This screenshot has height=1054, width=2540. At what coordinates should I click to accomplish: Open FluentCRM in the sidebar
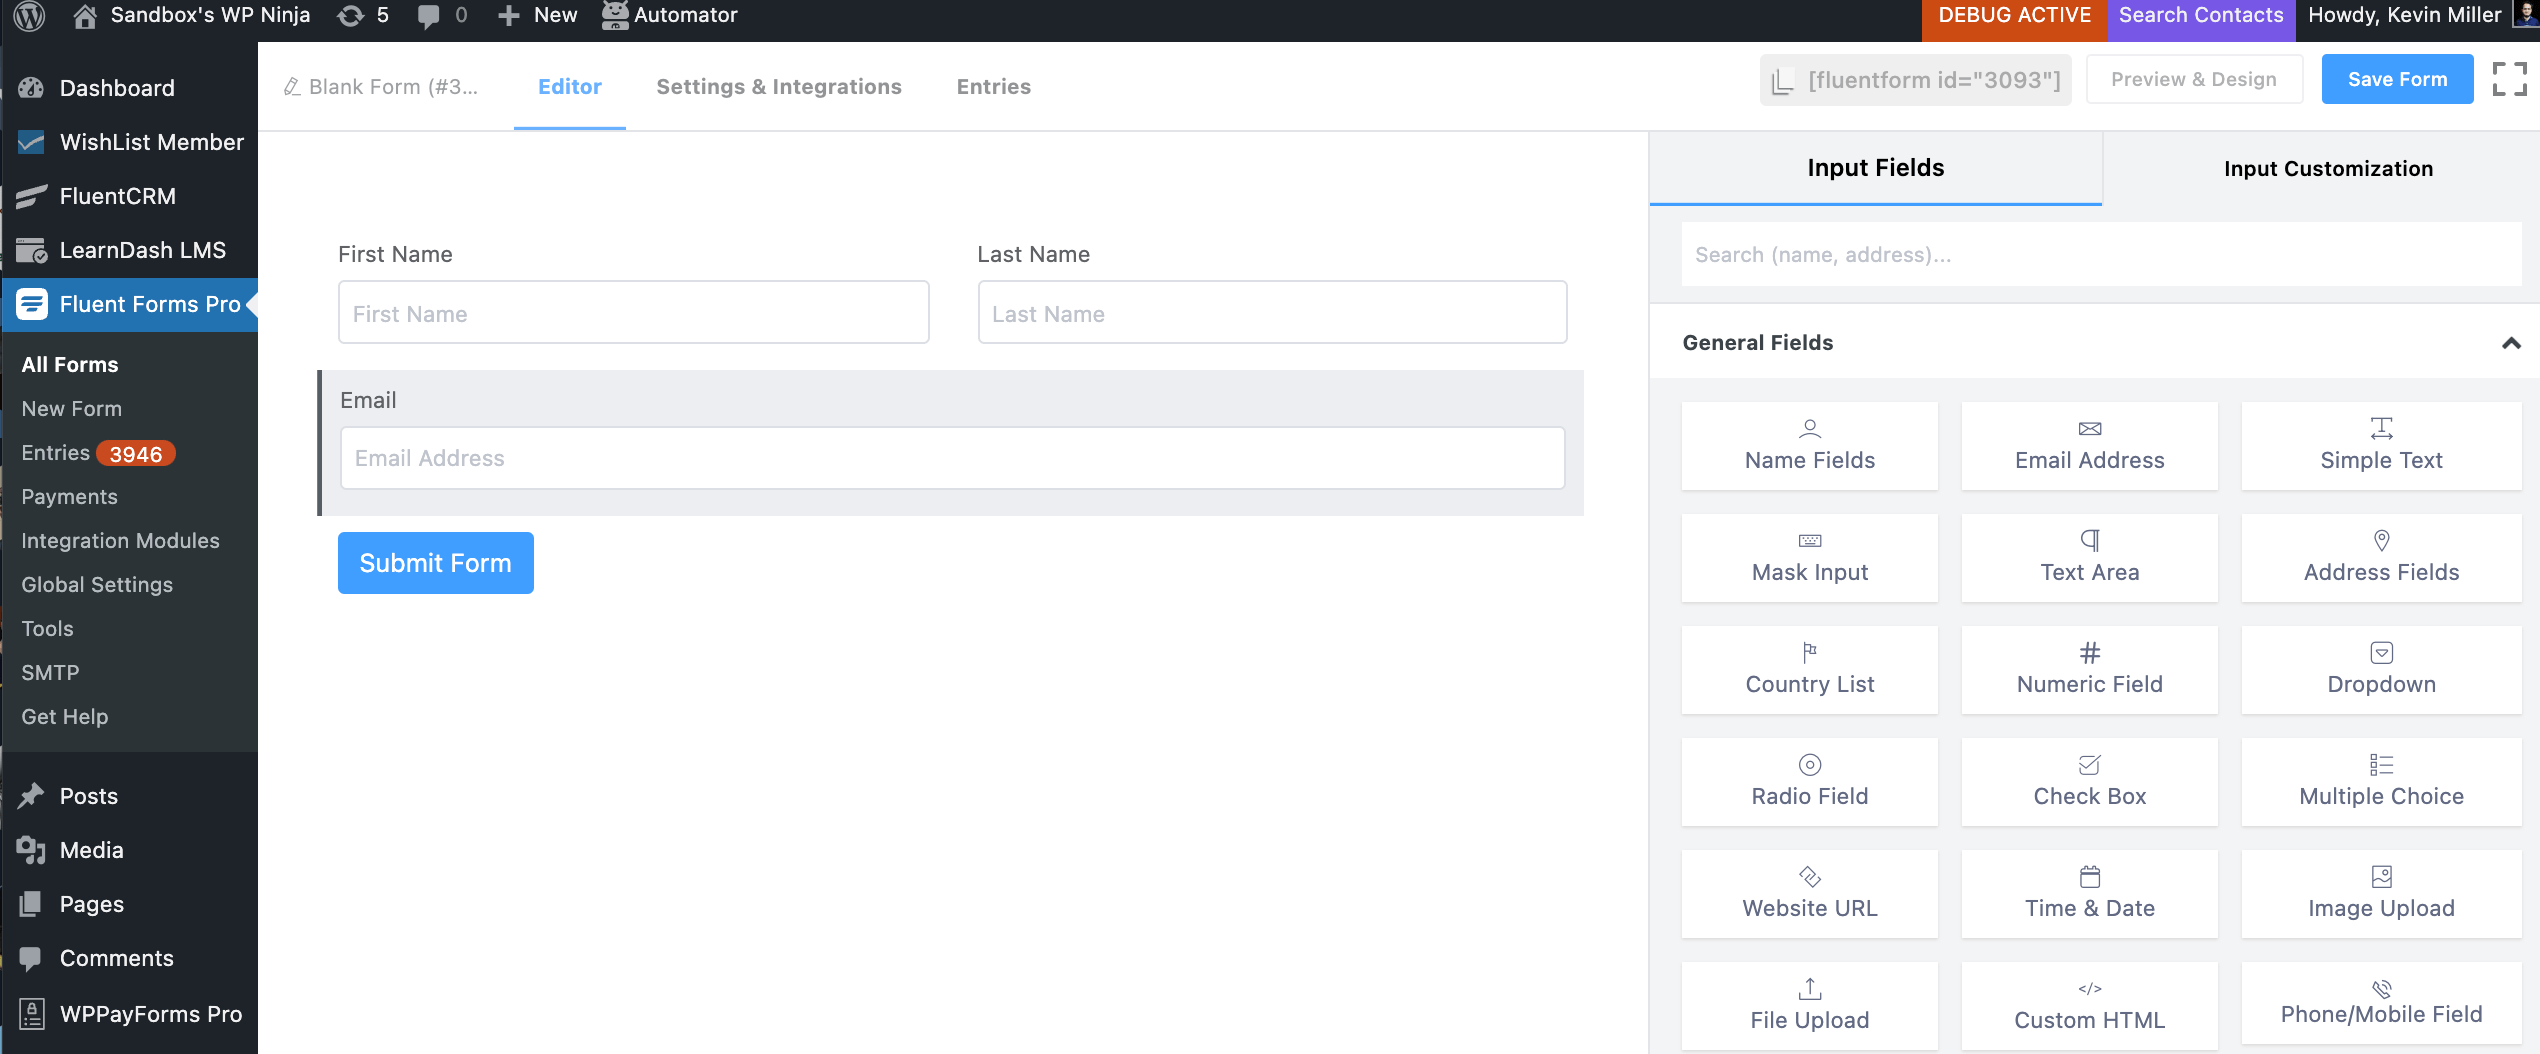click(x=130, y=196)
